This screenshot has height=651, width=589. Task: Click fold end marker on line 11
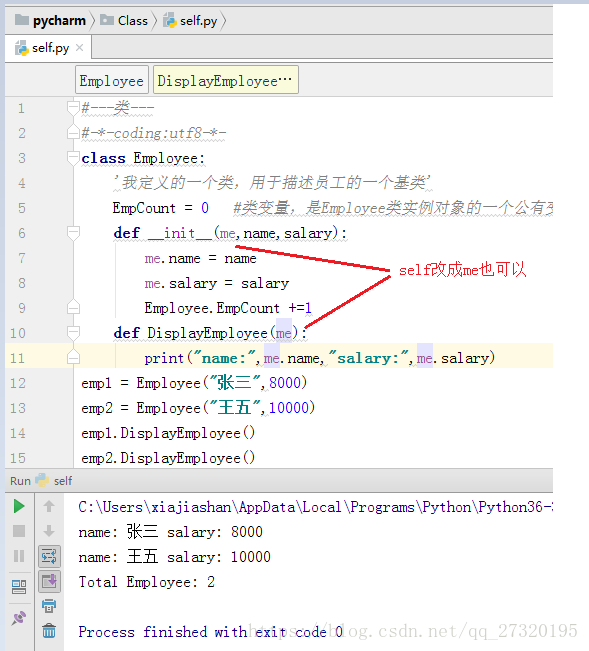pos(73,357)
